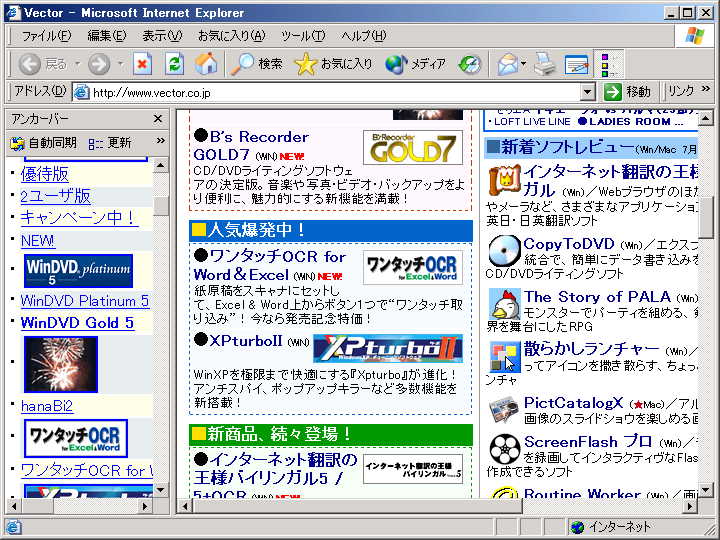Image resolution: width=720 pixels, height=540 pixels.
Task: Click the Windows flag logo throbber
Action: point(695,36)
